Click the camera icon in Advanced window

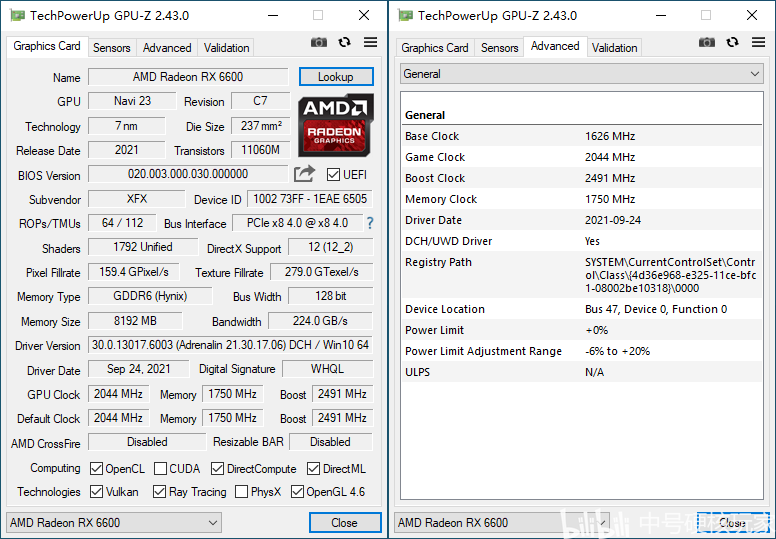point(707,43)
